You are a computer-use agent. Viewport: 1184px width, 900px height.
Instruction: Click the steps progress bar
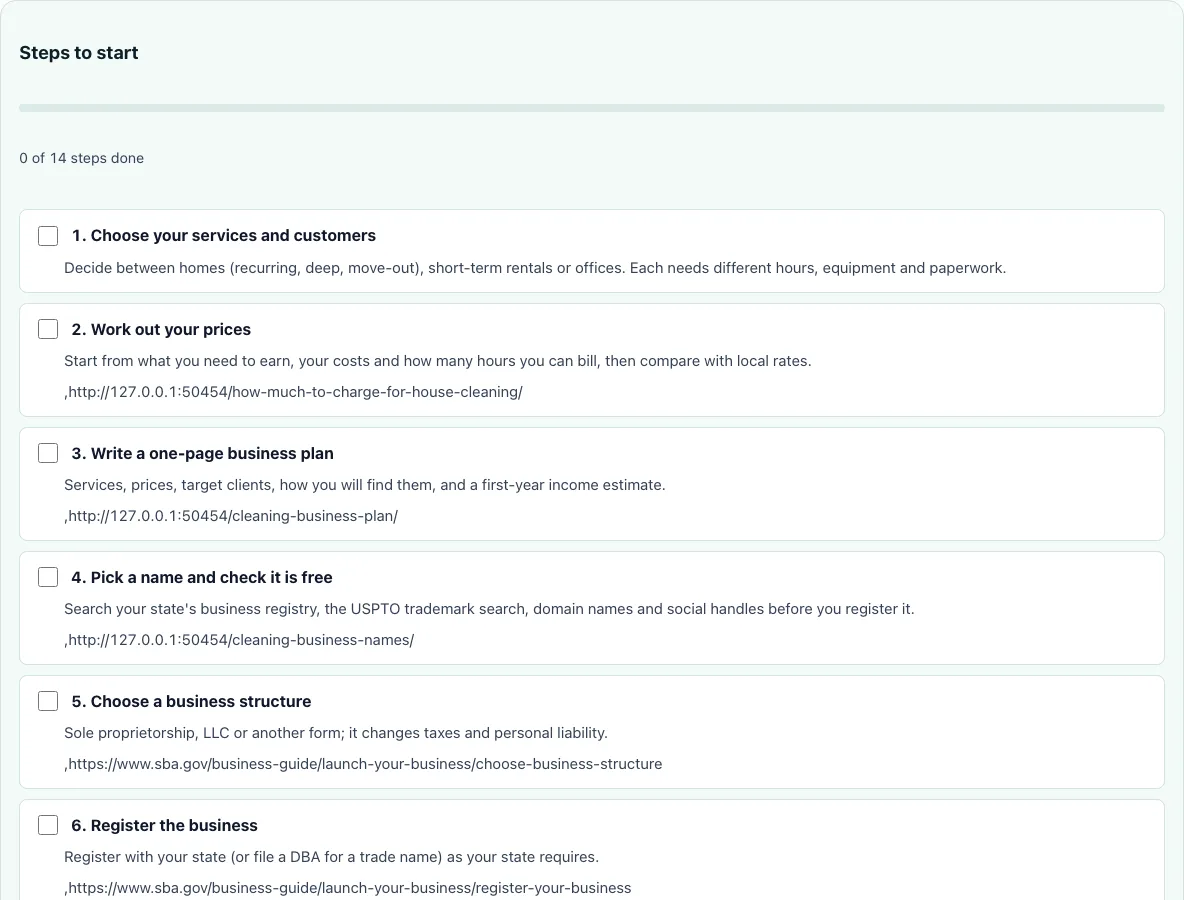click(x=592, y=108)
